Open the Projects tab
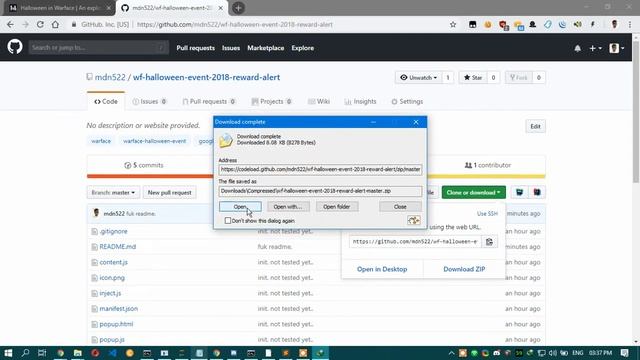 tap(271, 101)
